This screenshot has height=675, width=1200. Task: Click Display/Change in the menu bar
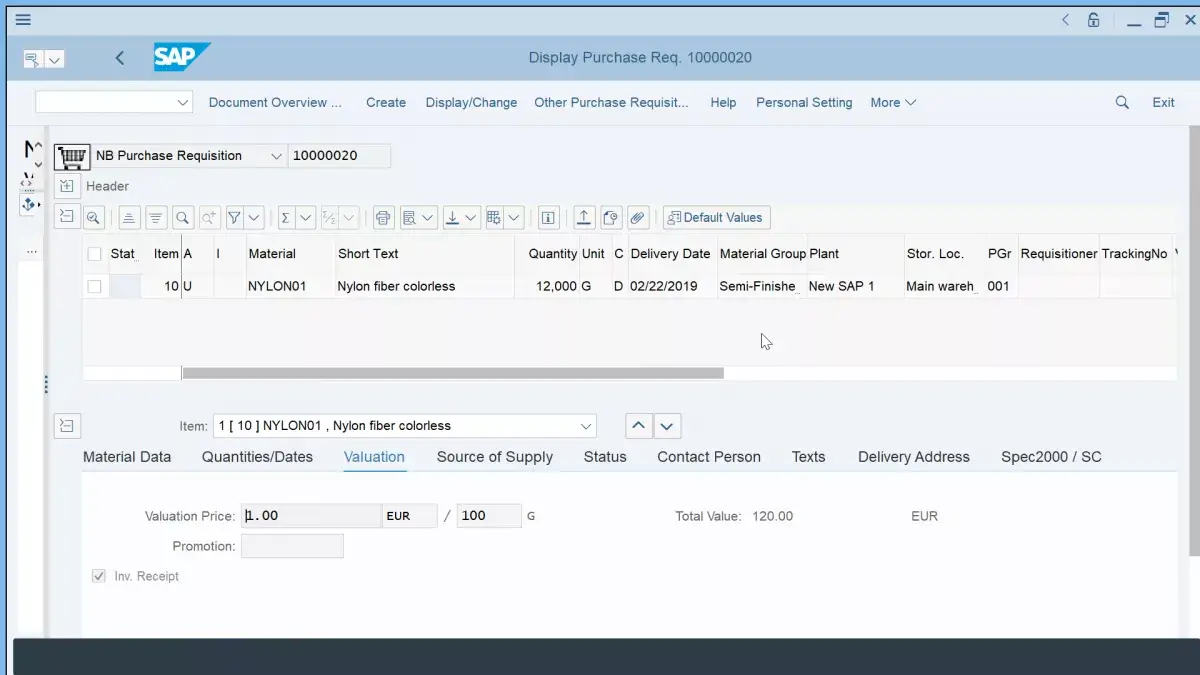point(471,102)
